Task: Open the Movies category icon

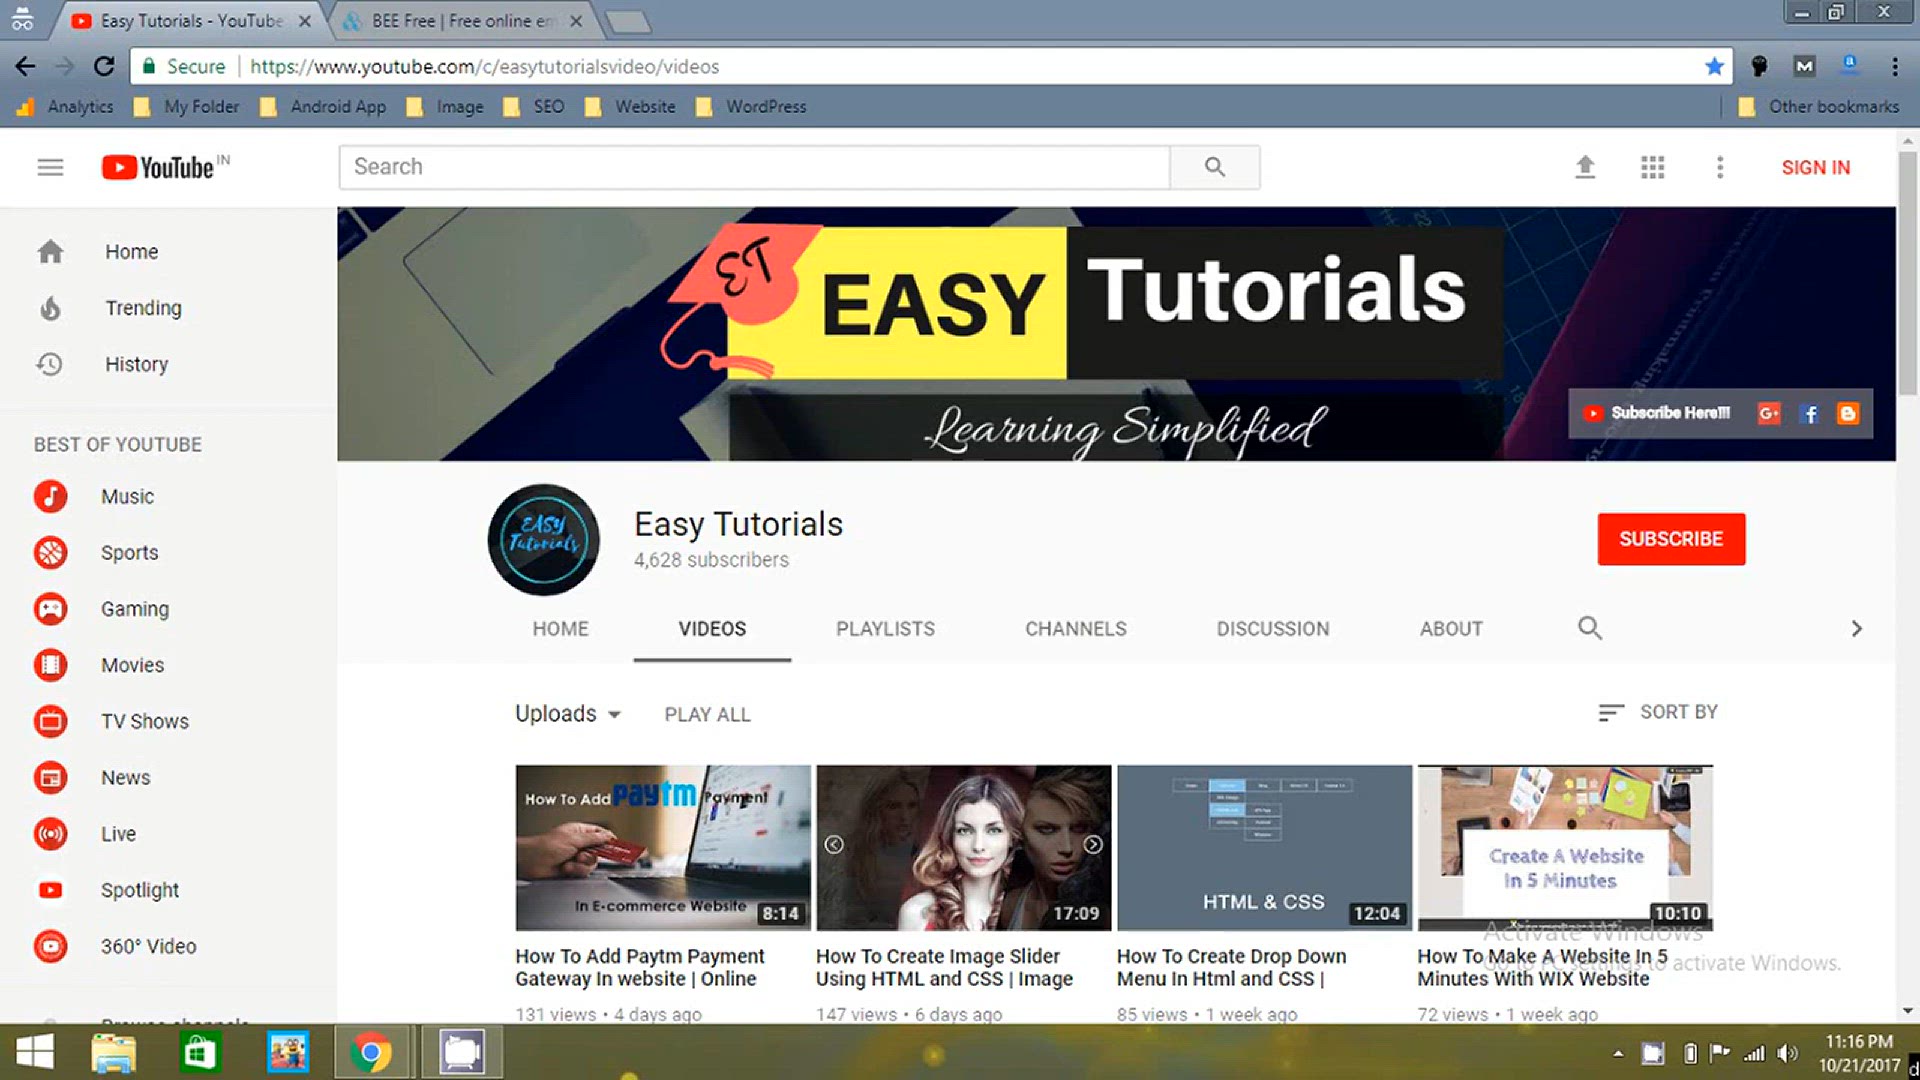Action: tap(50, 665)
